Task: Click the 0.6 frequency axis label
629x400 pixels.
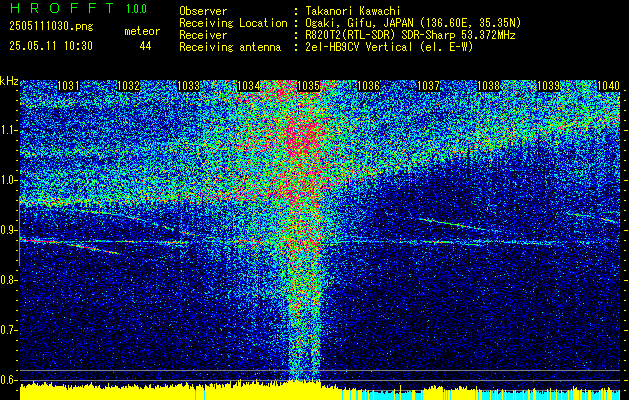Action: click(x=8, y=380)
